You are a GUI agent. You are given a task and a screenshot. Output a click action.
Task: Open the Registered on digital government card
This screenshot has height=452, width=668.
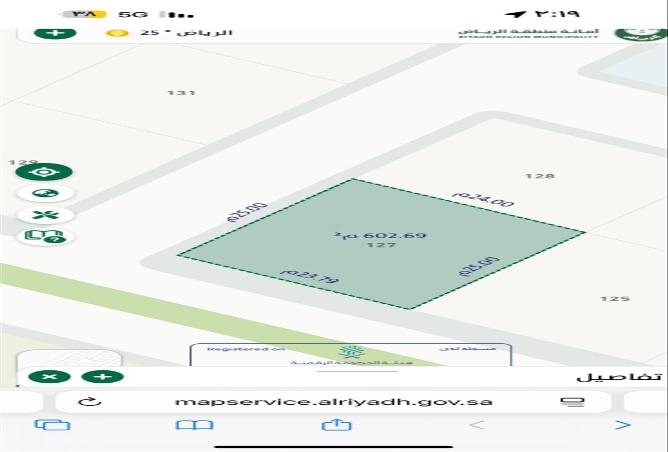click(x=351, y=355)
